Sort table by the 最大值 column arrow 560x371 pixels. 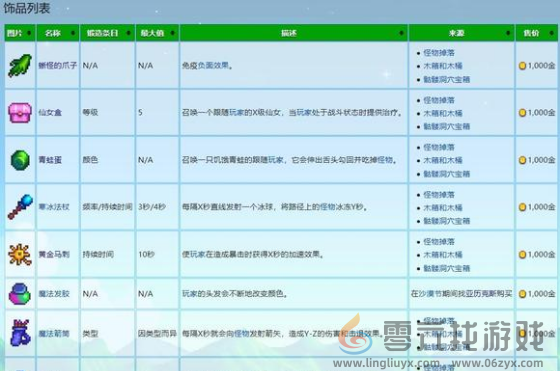tap(172, 33)
